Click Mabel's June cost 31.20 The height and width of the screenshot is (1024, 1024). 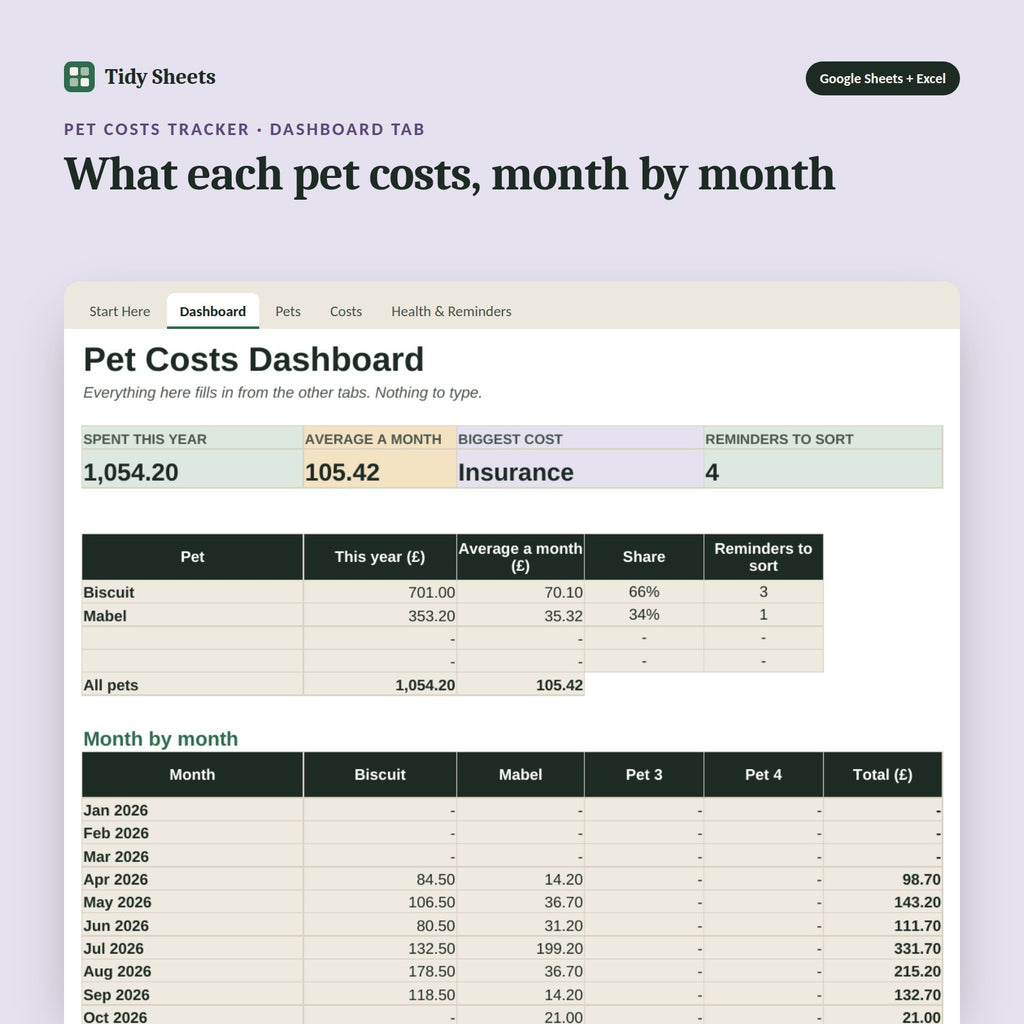520,925
